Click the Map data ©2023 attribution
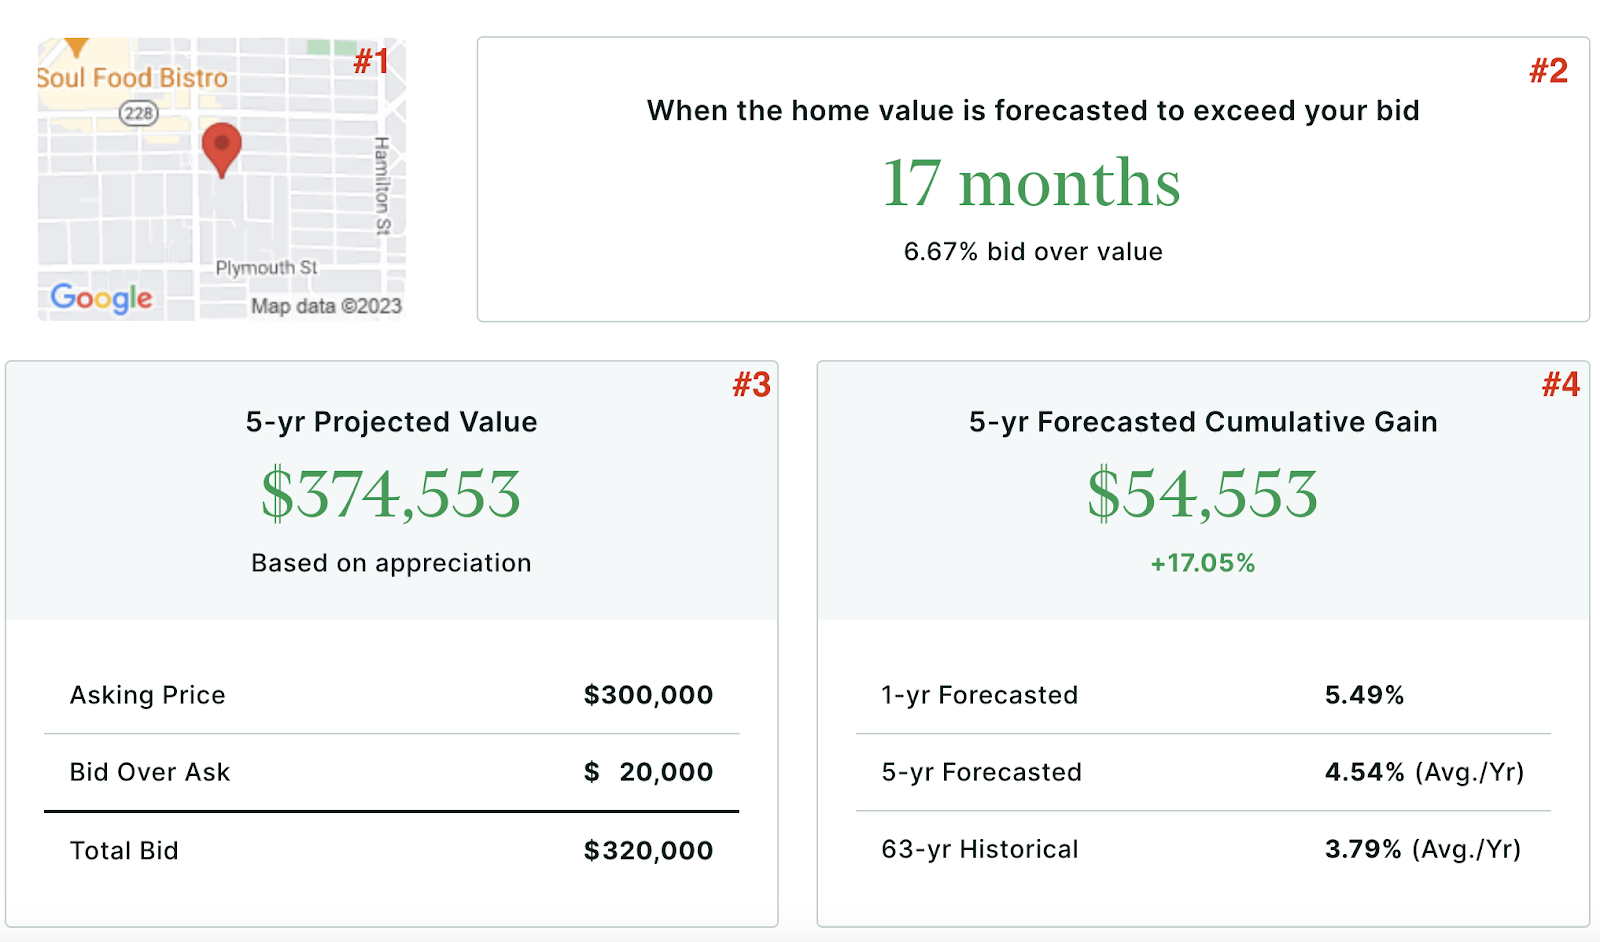The width and height of the screenshot is (1600, 942). tap(326, 306)
